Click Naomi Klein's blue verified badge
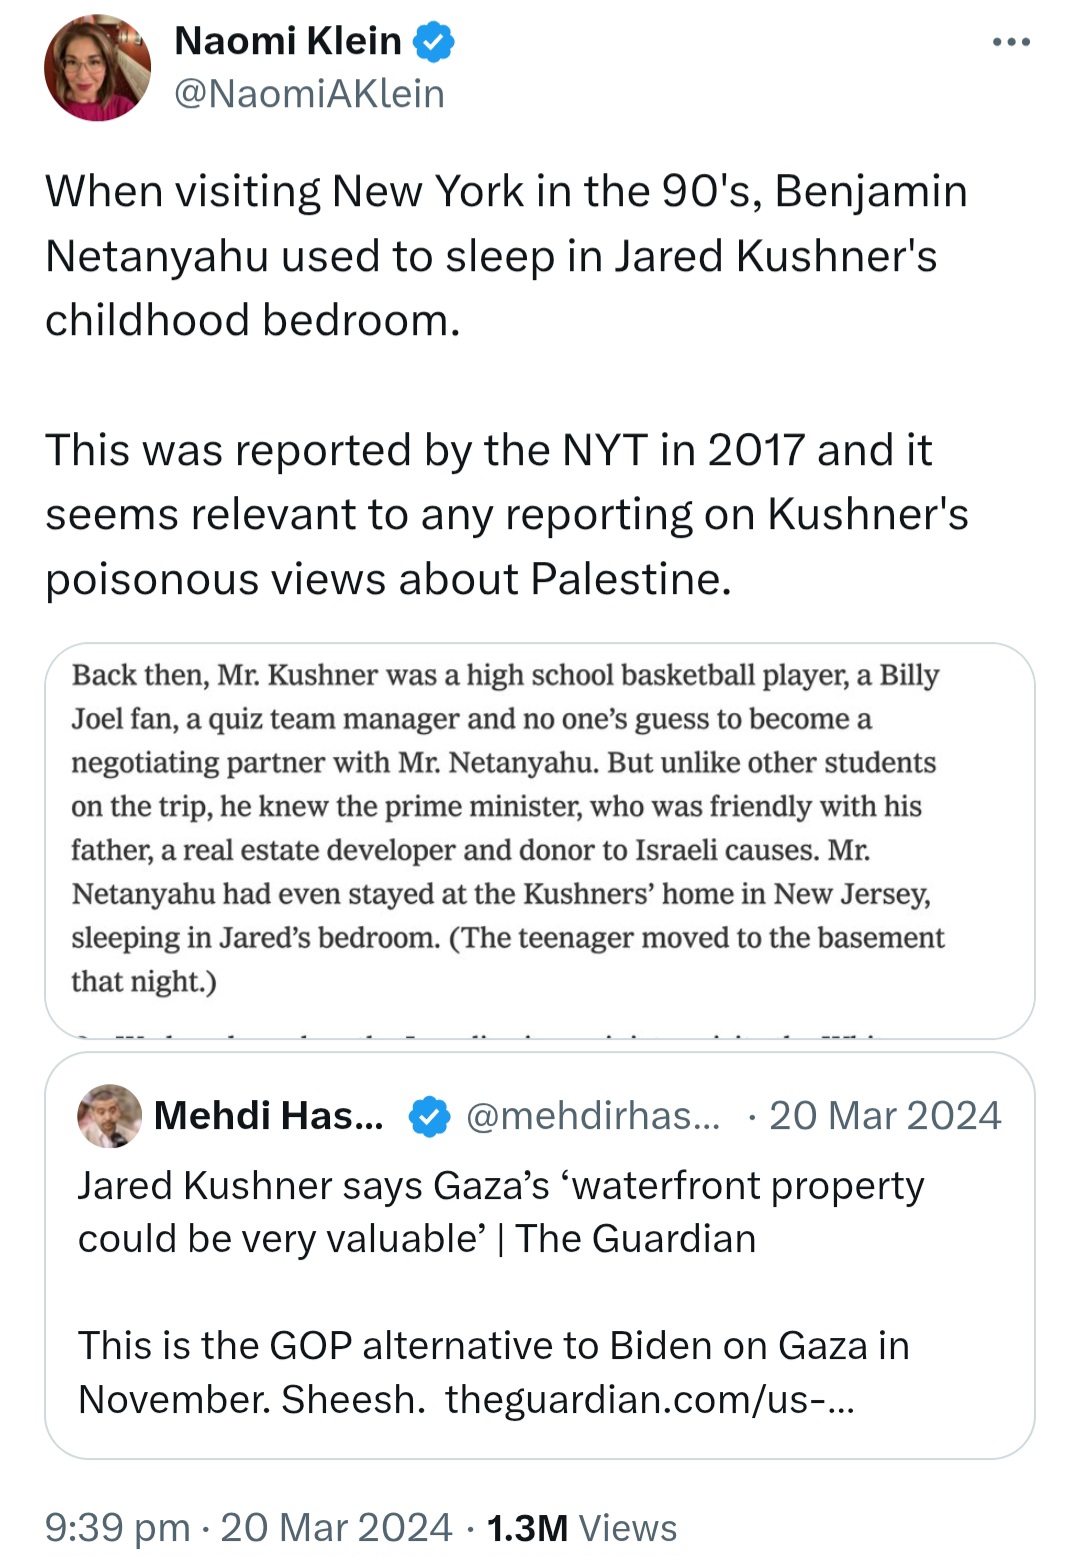 point(434,42)
